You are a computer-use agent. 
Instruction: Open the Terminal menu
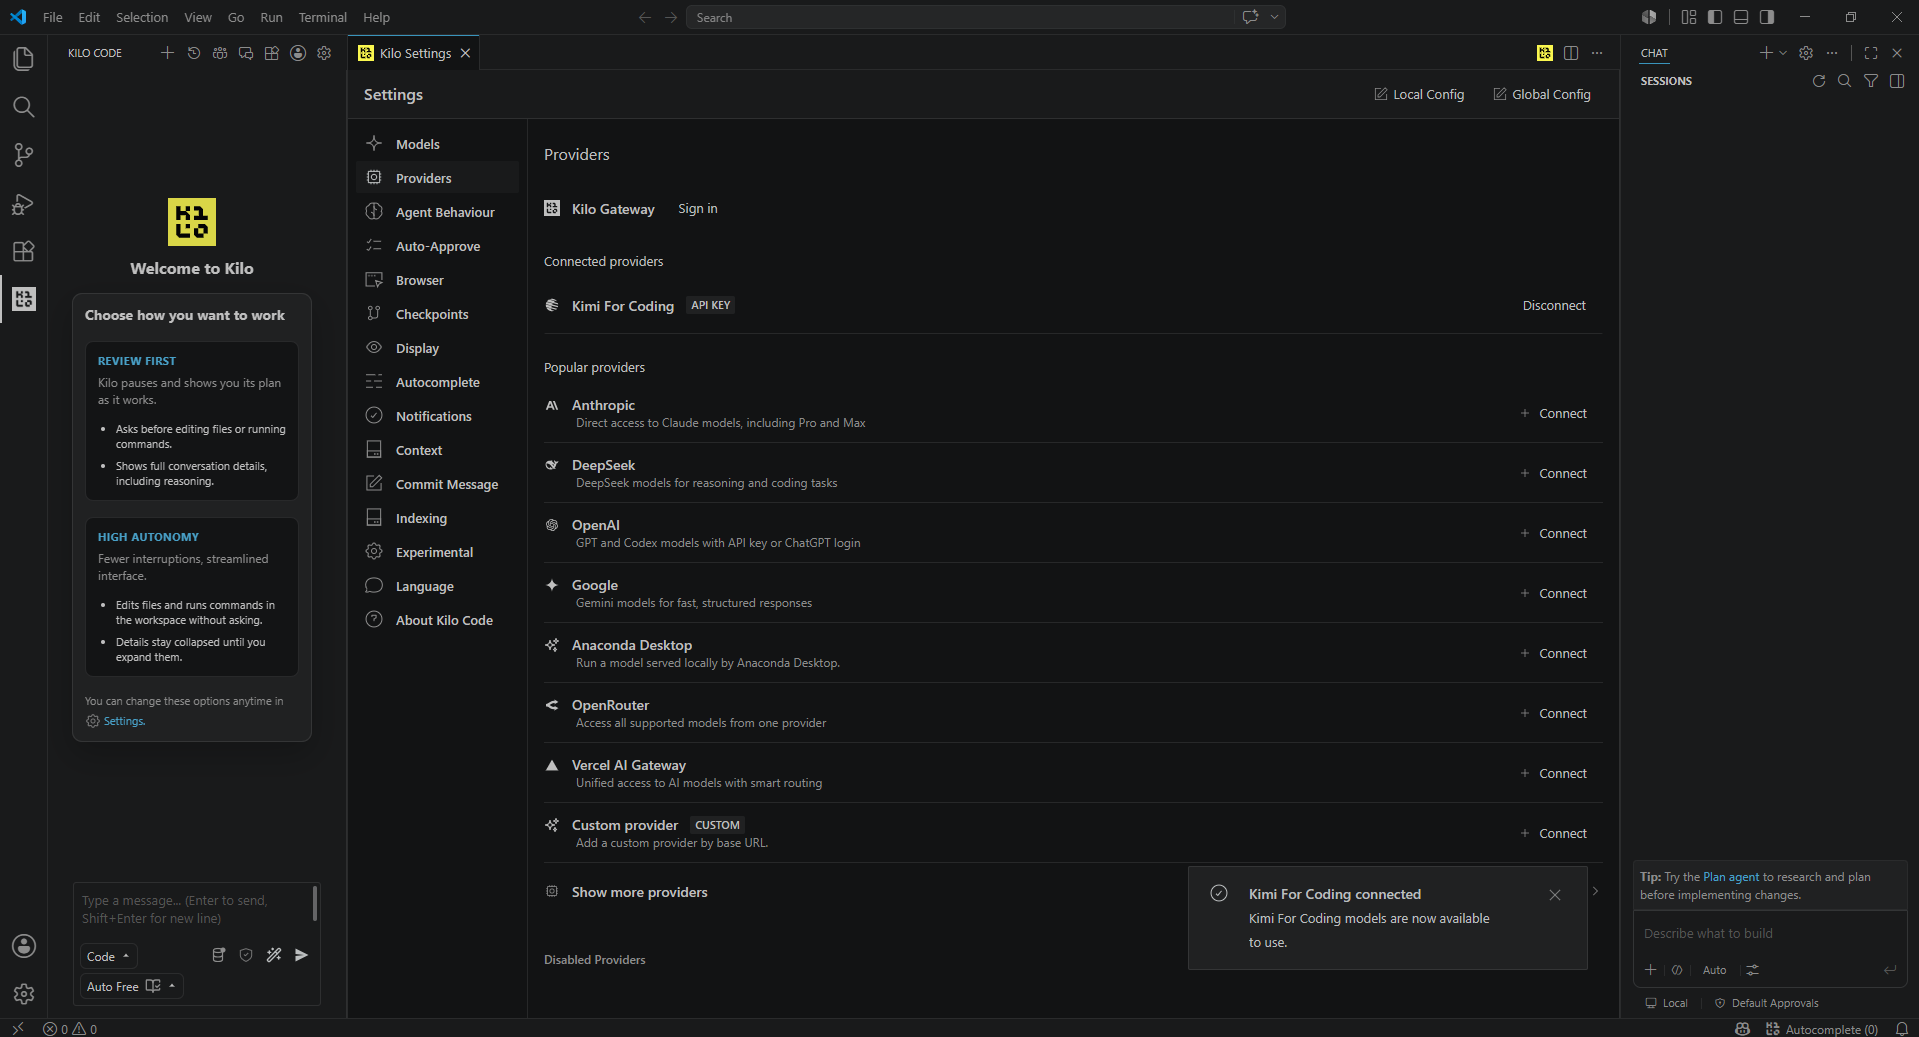point(322,17)
